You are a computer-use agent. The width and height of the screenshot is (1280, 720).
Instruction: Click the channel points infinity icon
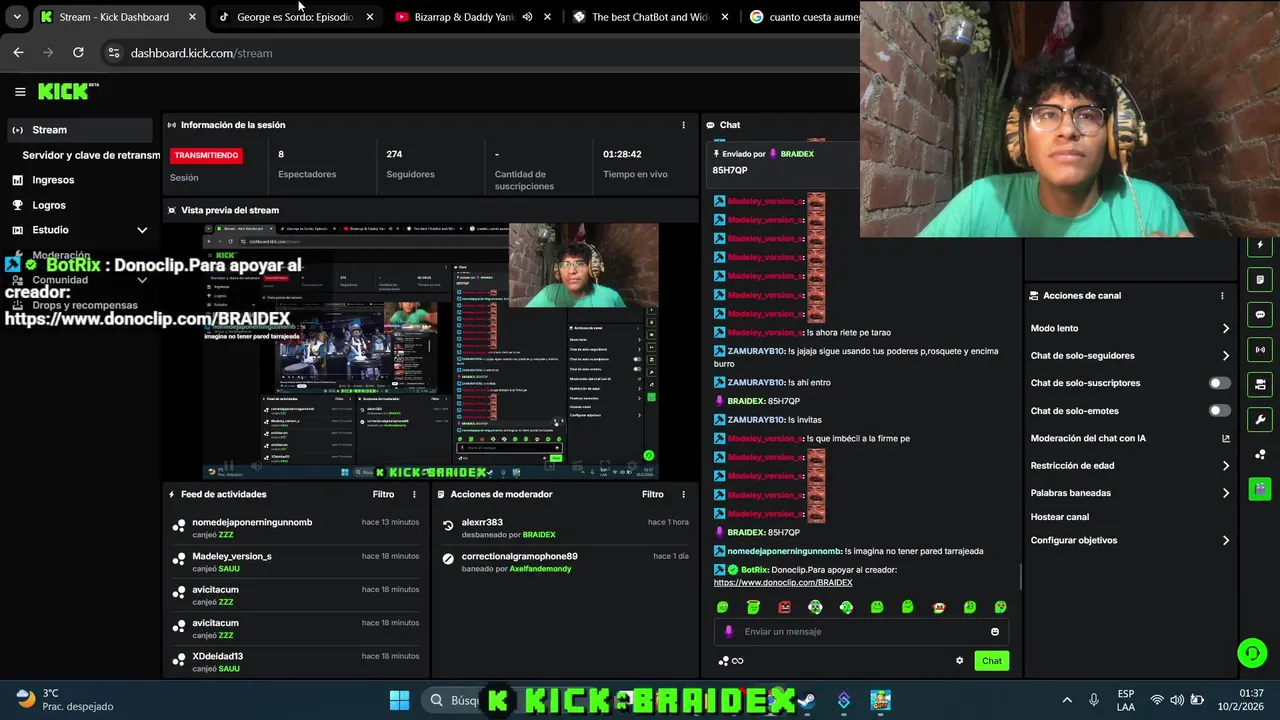tap(731, 661)
